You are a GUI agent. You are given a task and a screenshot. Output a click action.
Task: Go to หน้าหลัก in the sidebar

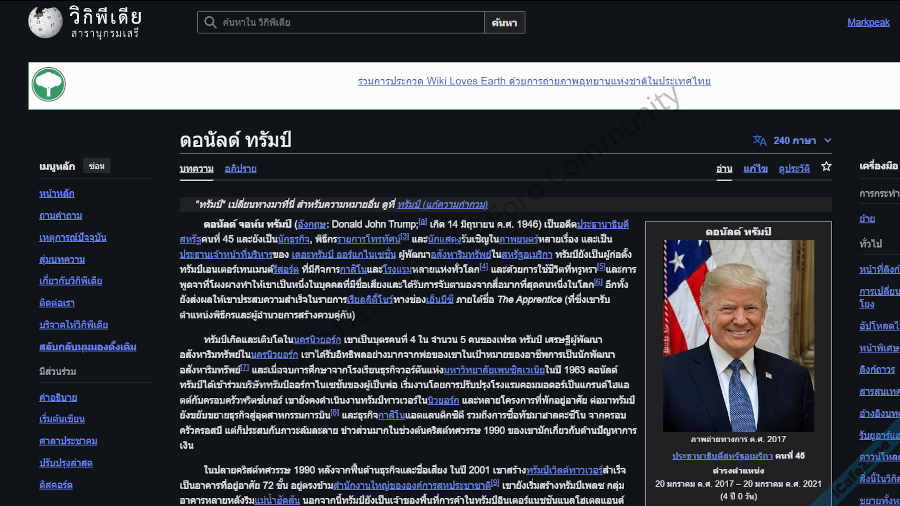click(56, 193)
